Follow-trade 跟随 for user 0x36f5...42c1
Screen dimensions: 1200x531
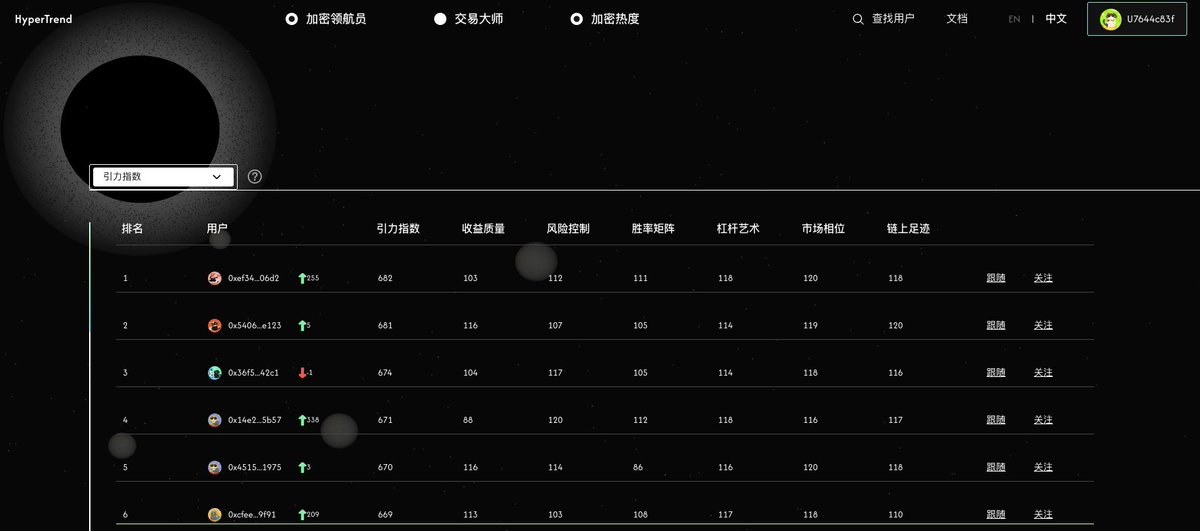pos(995,373)
